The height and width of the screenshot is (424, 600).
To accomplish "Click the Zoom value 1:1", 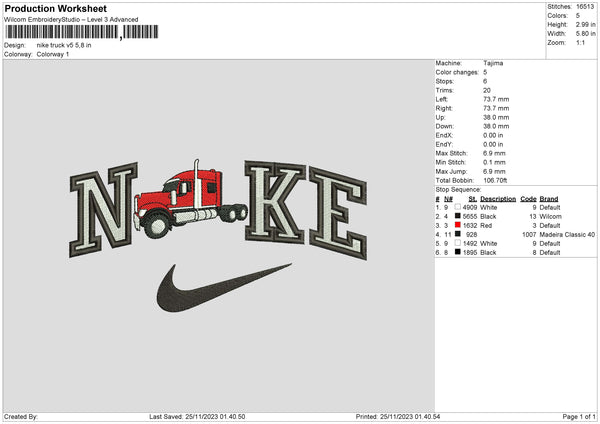I will point(580,42).
